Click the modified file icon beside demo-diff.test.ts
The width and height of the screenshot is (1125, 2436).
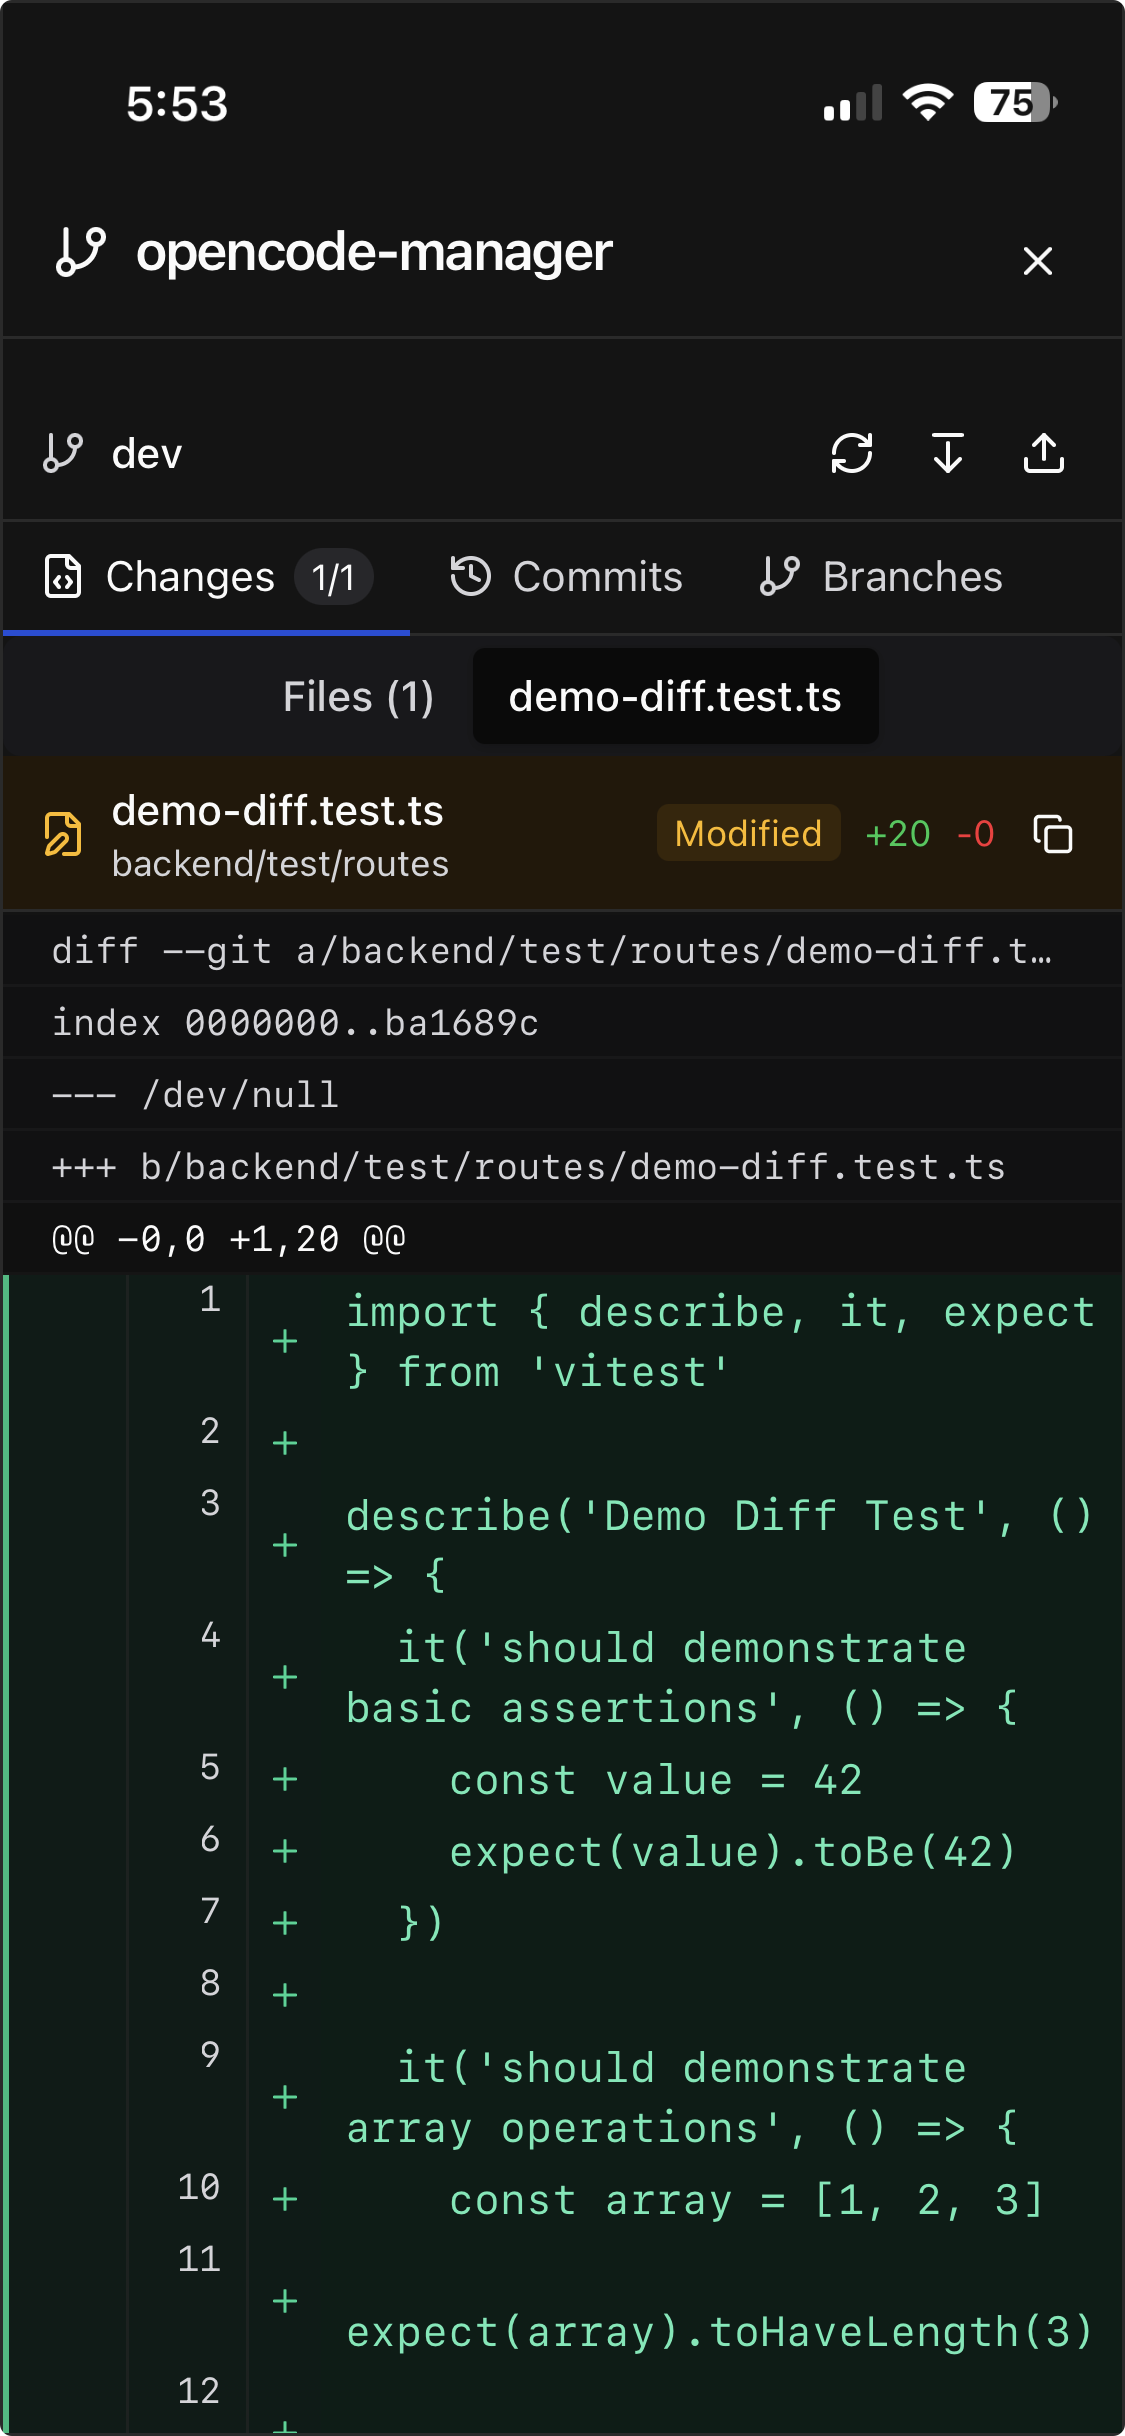[x=63, y=834]
